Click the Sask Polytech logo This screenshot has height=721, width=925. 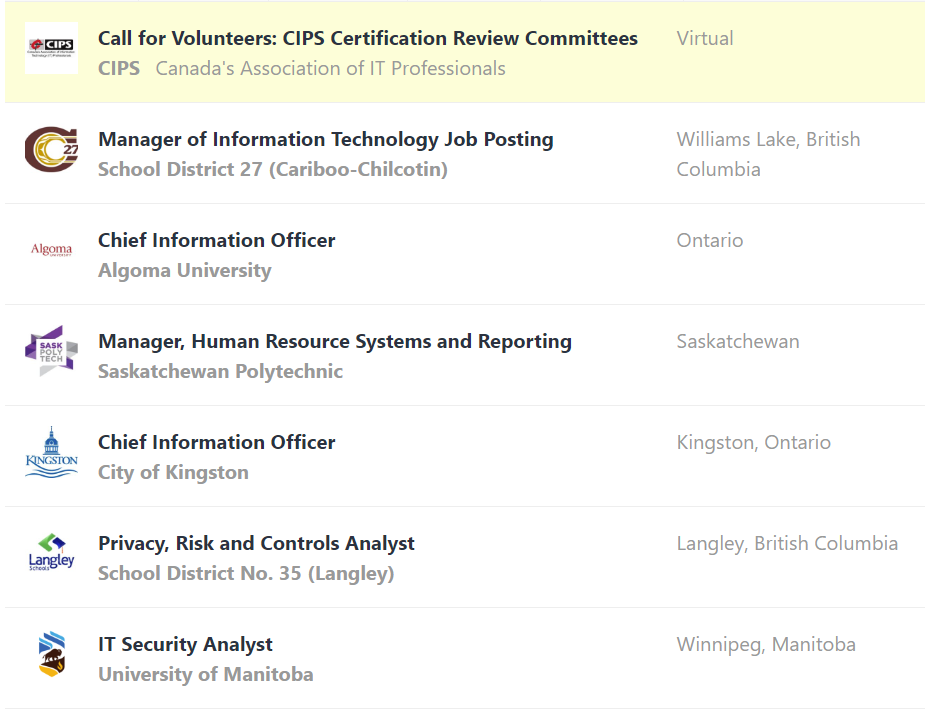click(x=51, y=351)
